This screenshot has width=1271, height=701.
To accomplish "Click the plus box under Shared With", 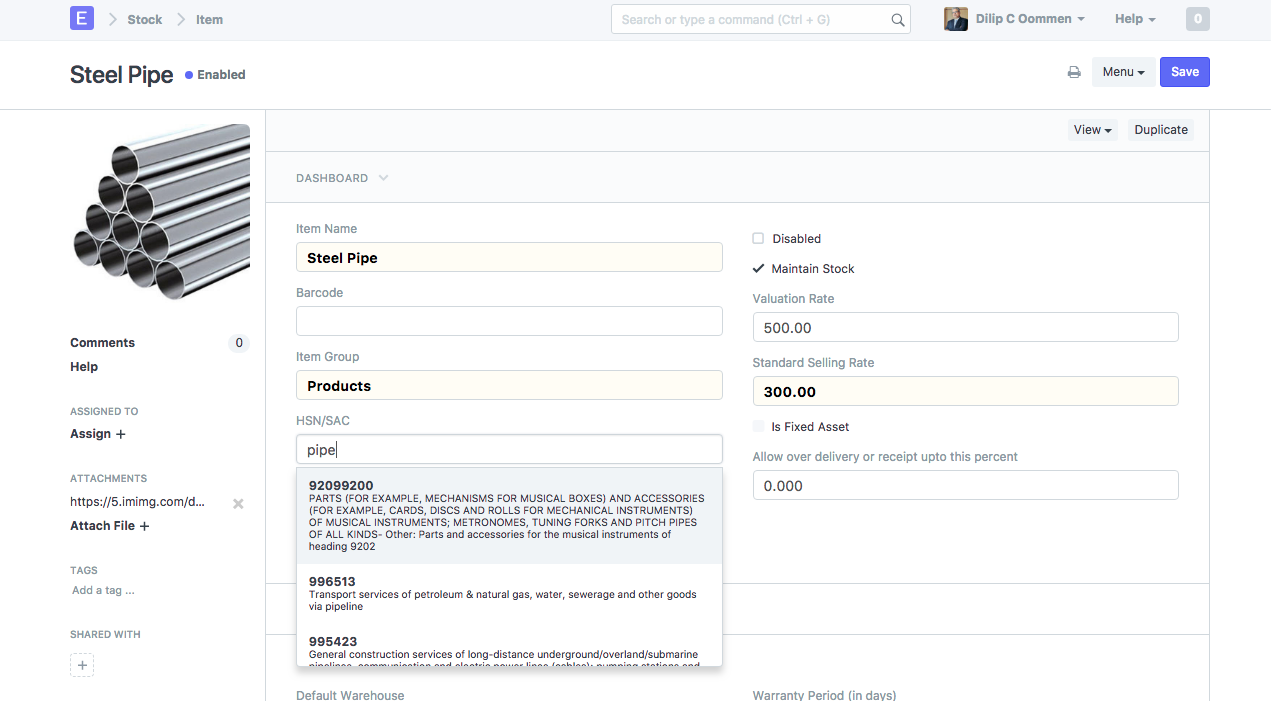I will point(82,665).
